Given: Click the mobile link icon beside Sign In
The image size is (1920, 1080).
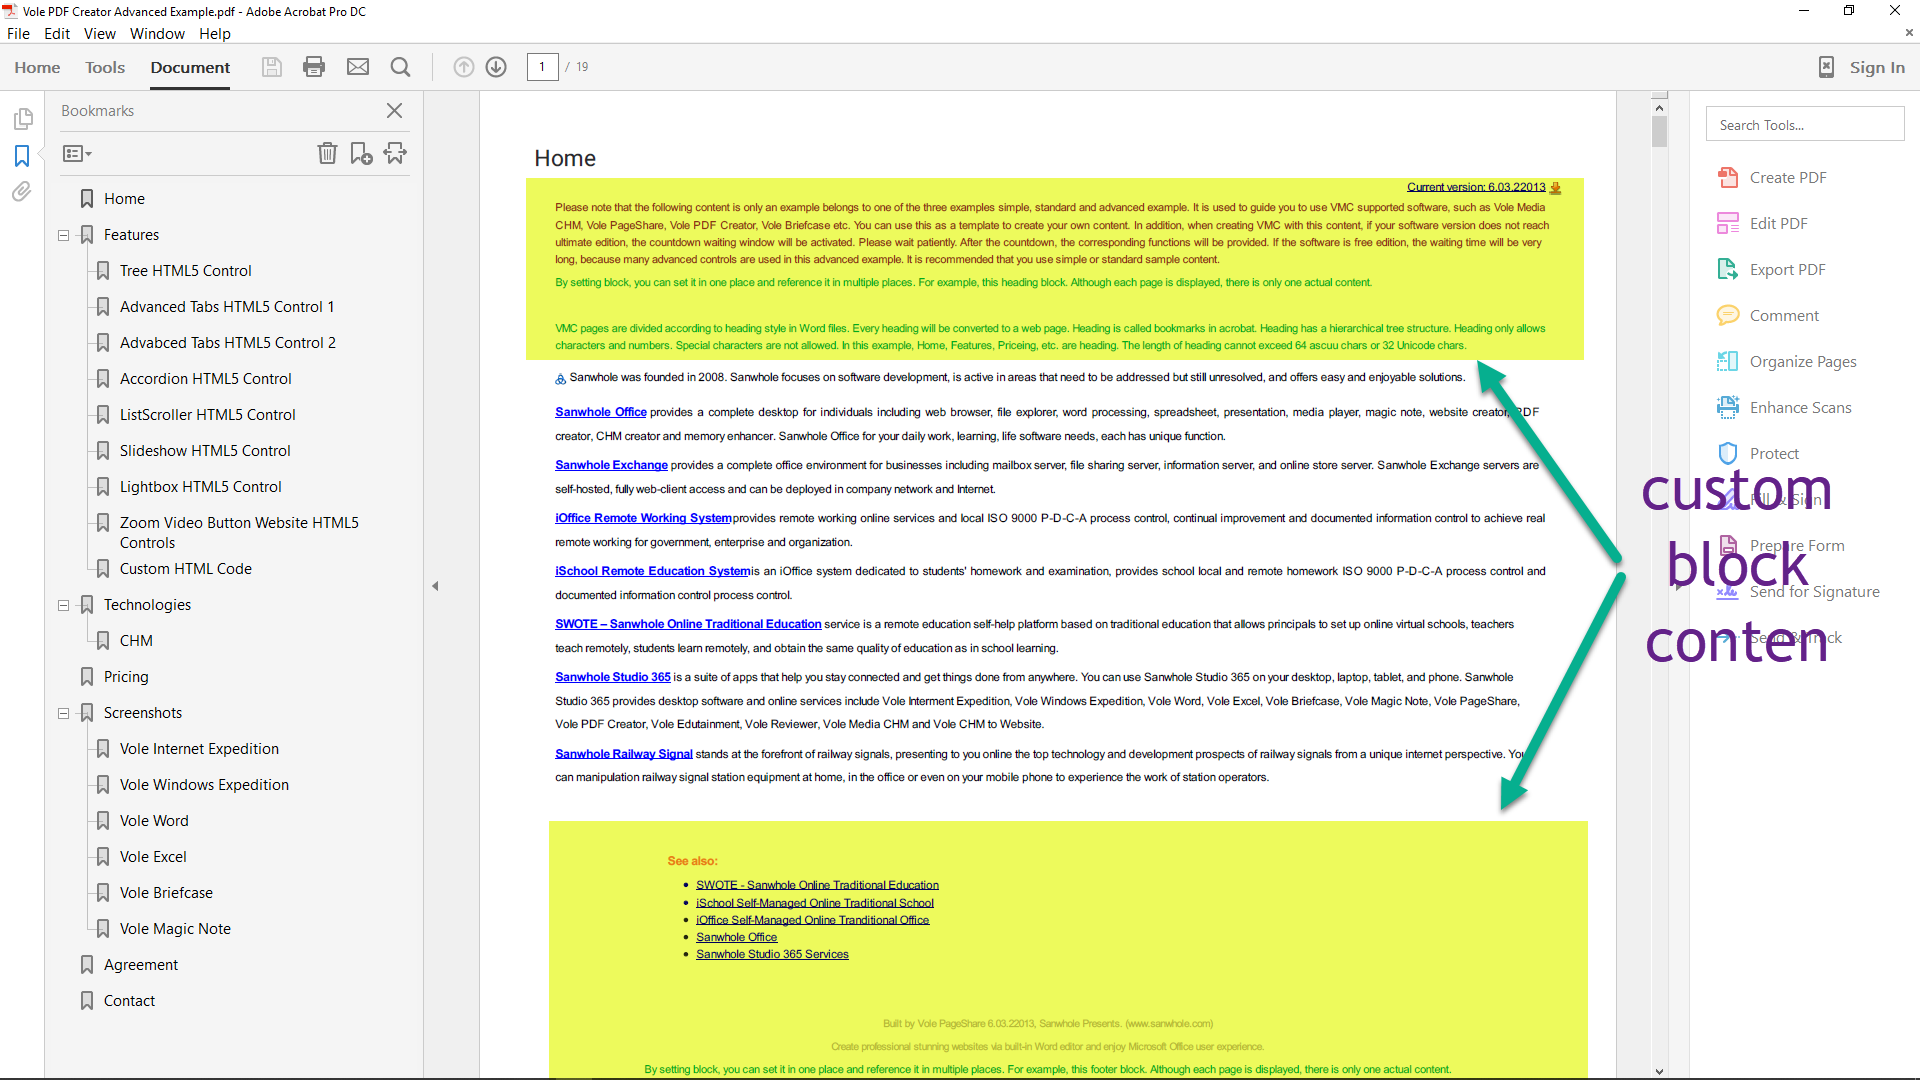Looking at the screenshot, I should (1826, 67).
